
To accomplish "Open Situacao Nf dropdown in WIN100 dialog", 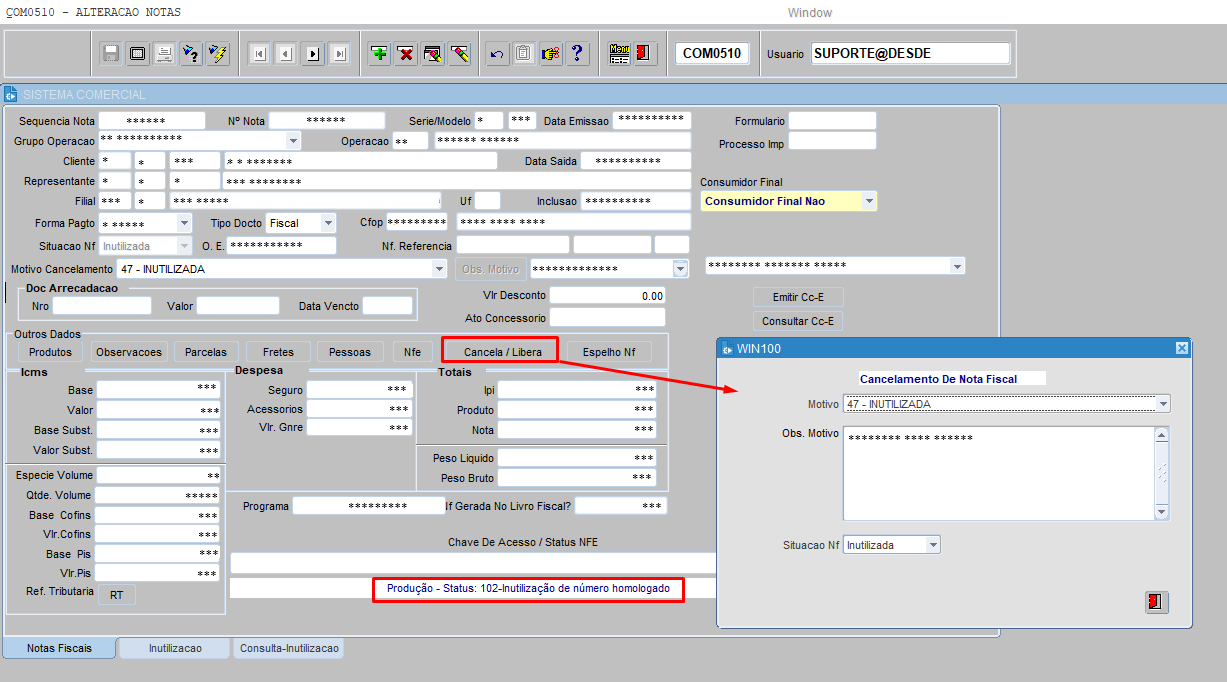I will tap(932, 545).
